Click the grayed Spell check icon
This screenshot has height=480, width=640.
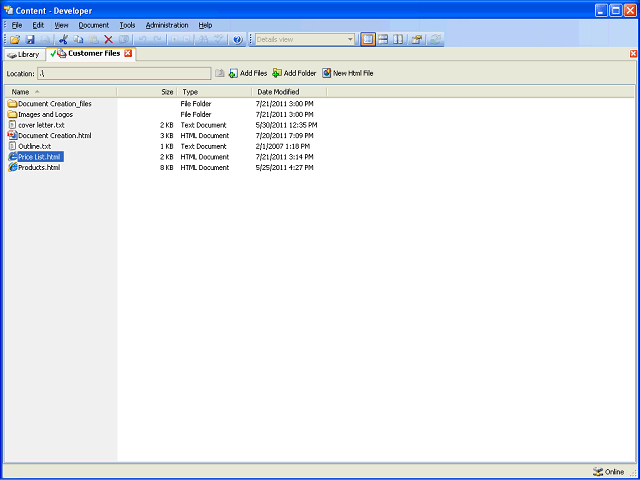219,40
